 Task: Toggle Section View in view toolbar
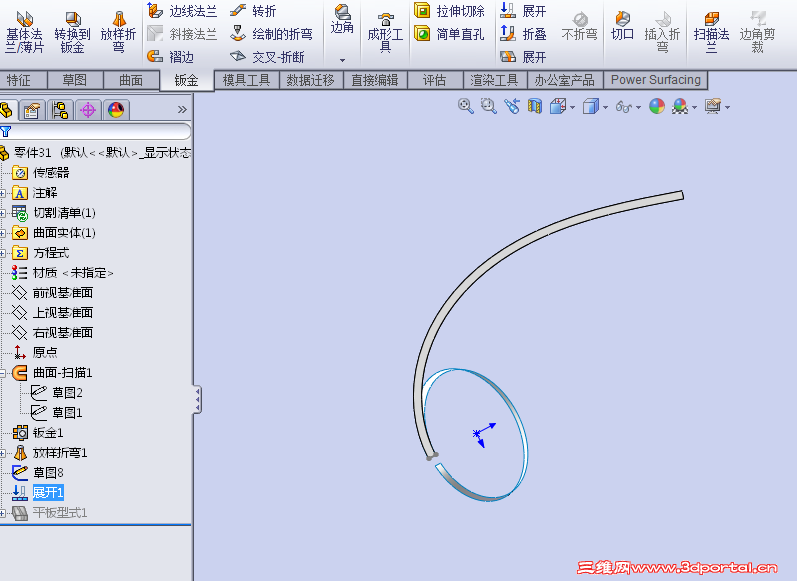coord(535,106)
